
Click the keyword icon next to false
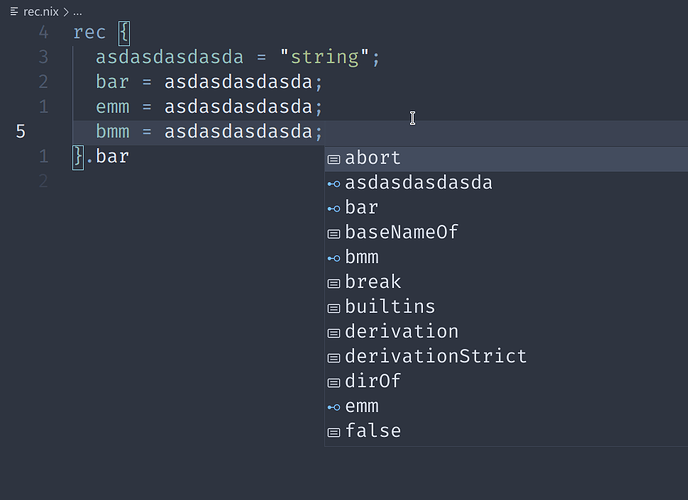click(x=334, y=432)
